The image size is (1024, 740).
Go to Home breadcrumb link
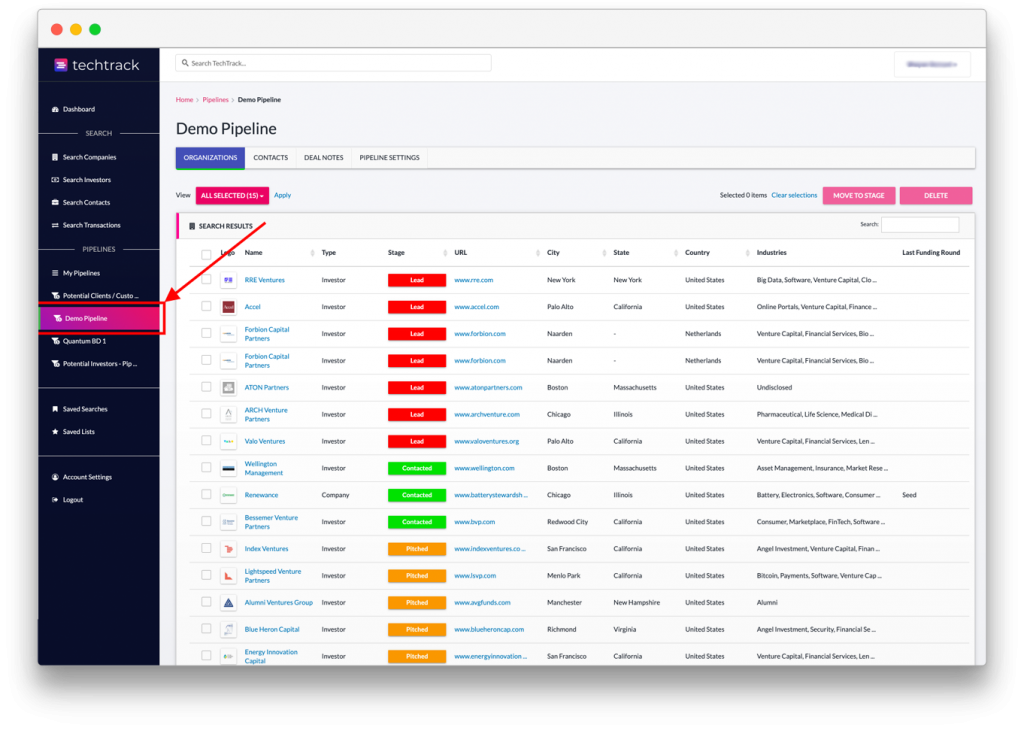pyautogui.click(x=184, y=100)
